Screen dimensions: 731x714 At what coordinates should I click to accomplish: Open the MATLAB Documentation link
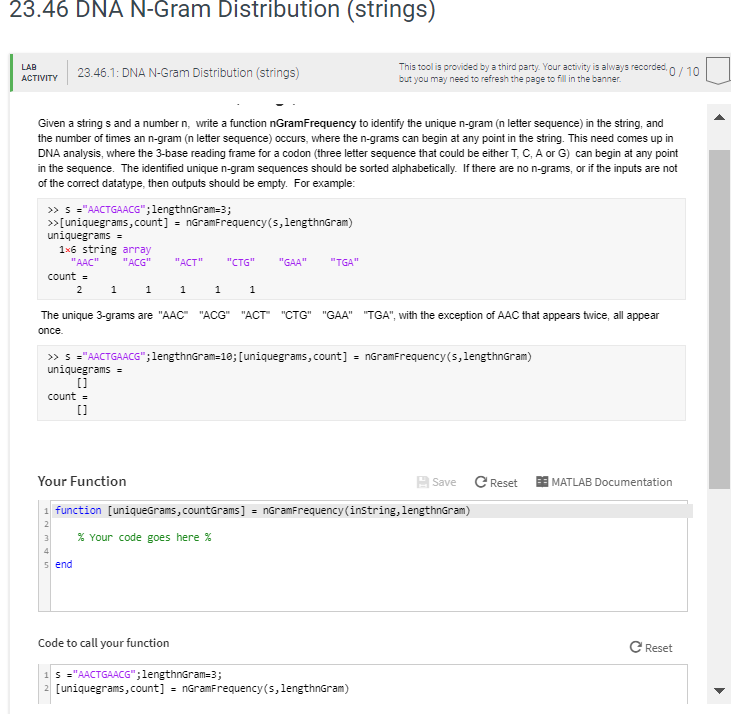(612, 482)
